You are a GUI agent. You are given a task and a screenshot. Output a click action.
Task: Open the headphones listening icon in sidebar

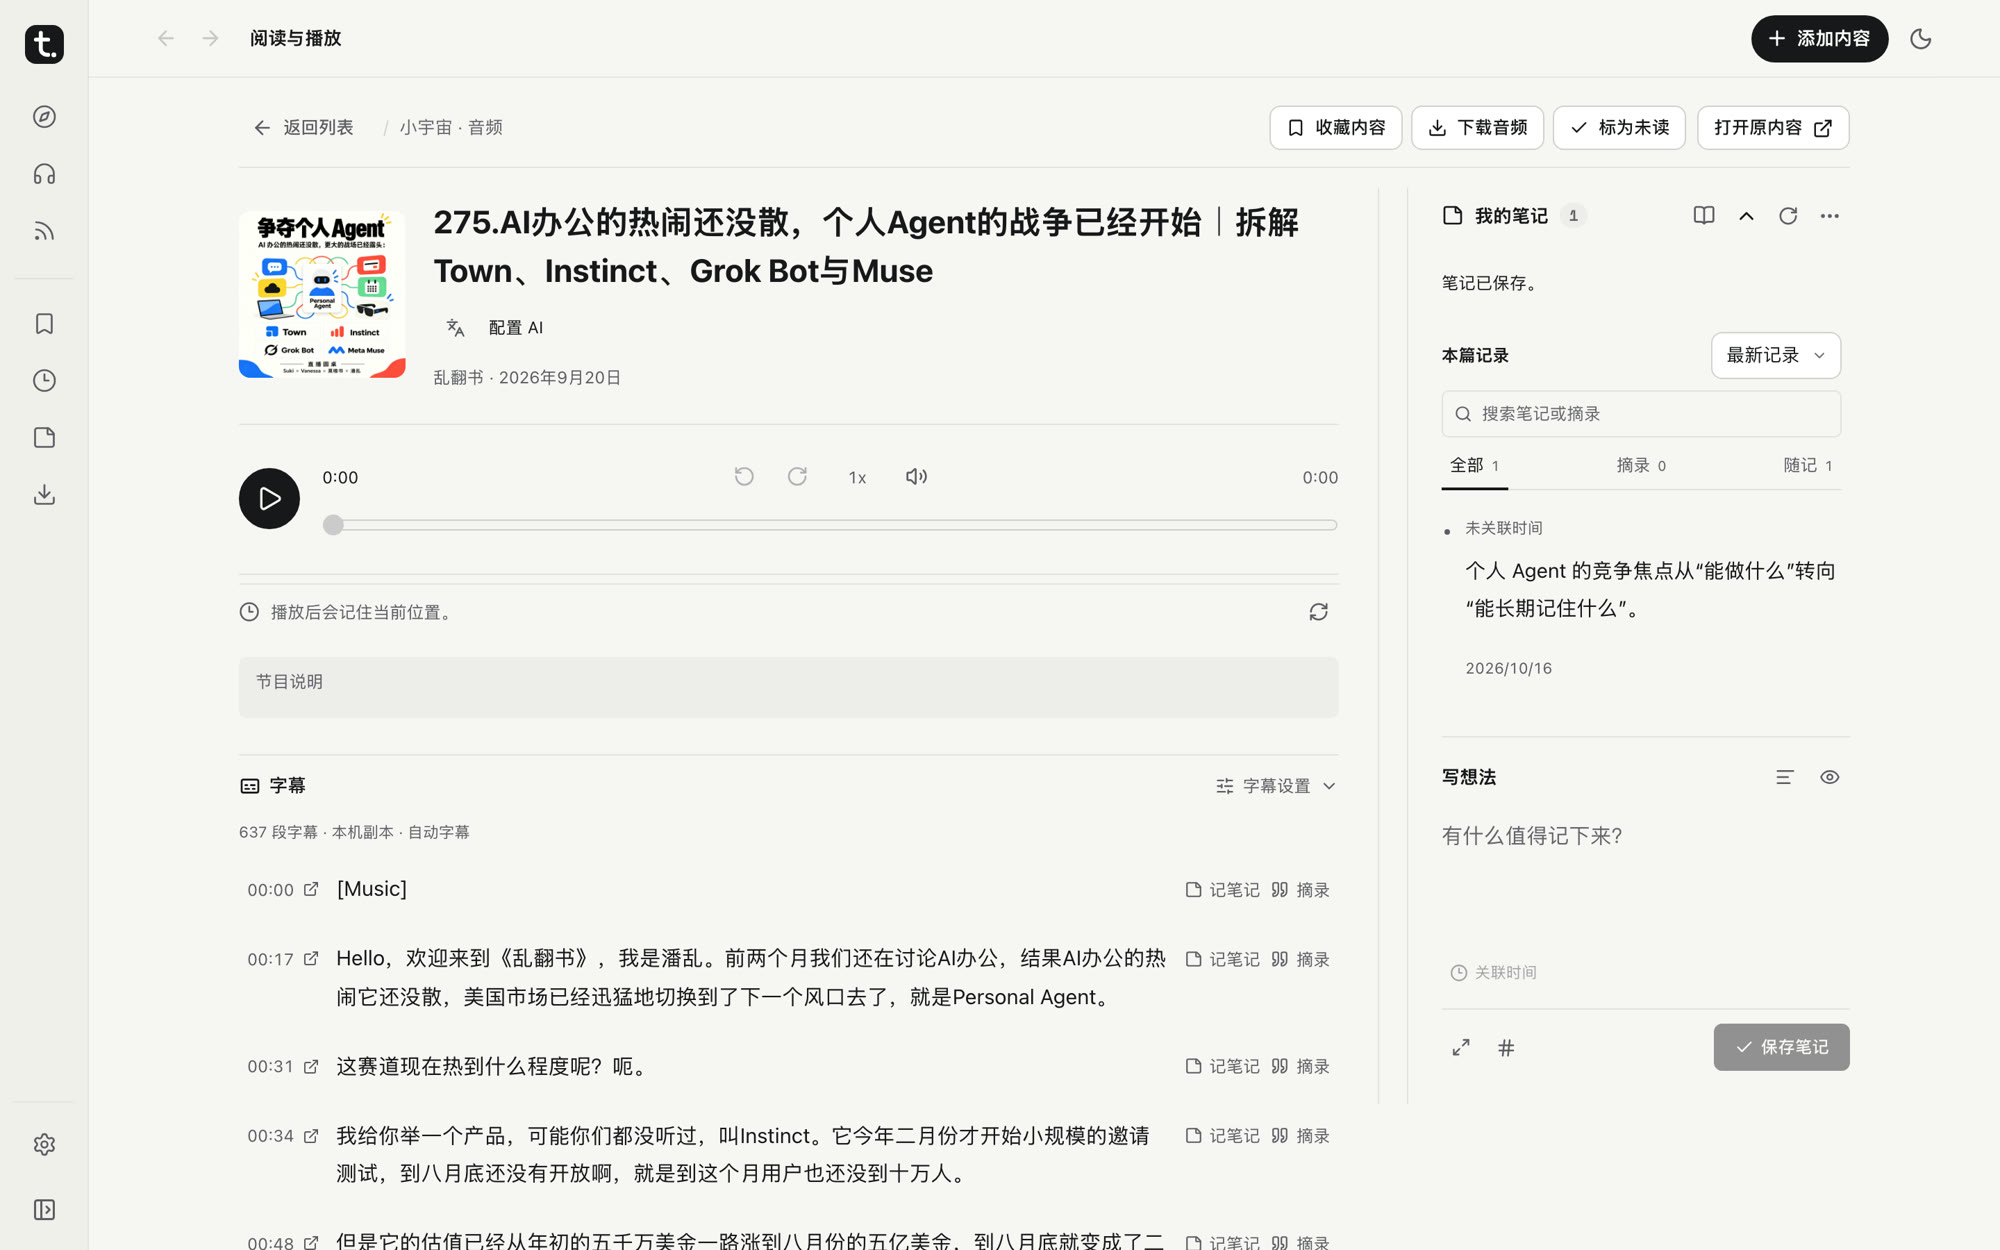pos(44,174)
